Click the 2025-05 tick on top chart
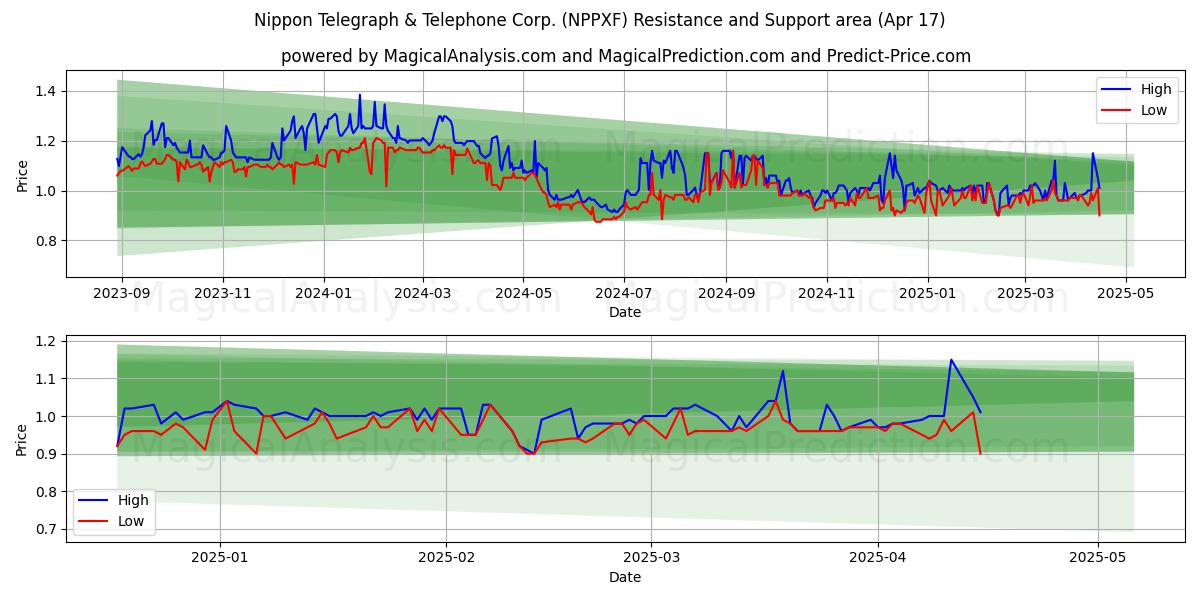This screenshot has width=1200, height=600. click(1126, 294)
